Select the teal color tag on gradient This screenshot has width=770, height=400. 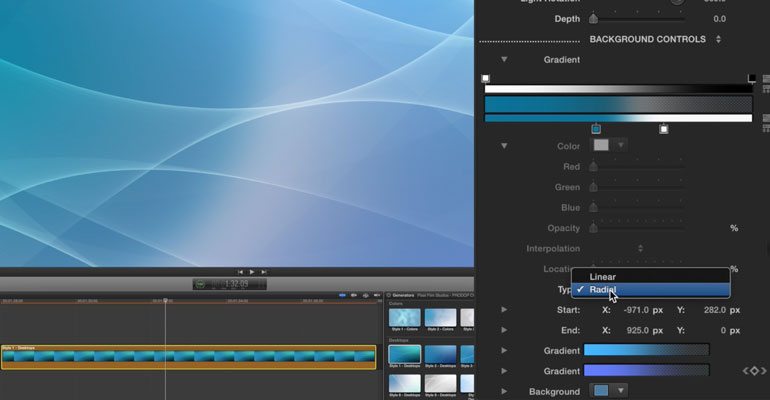[596, 129]
